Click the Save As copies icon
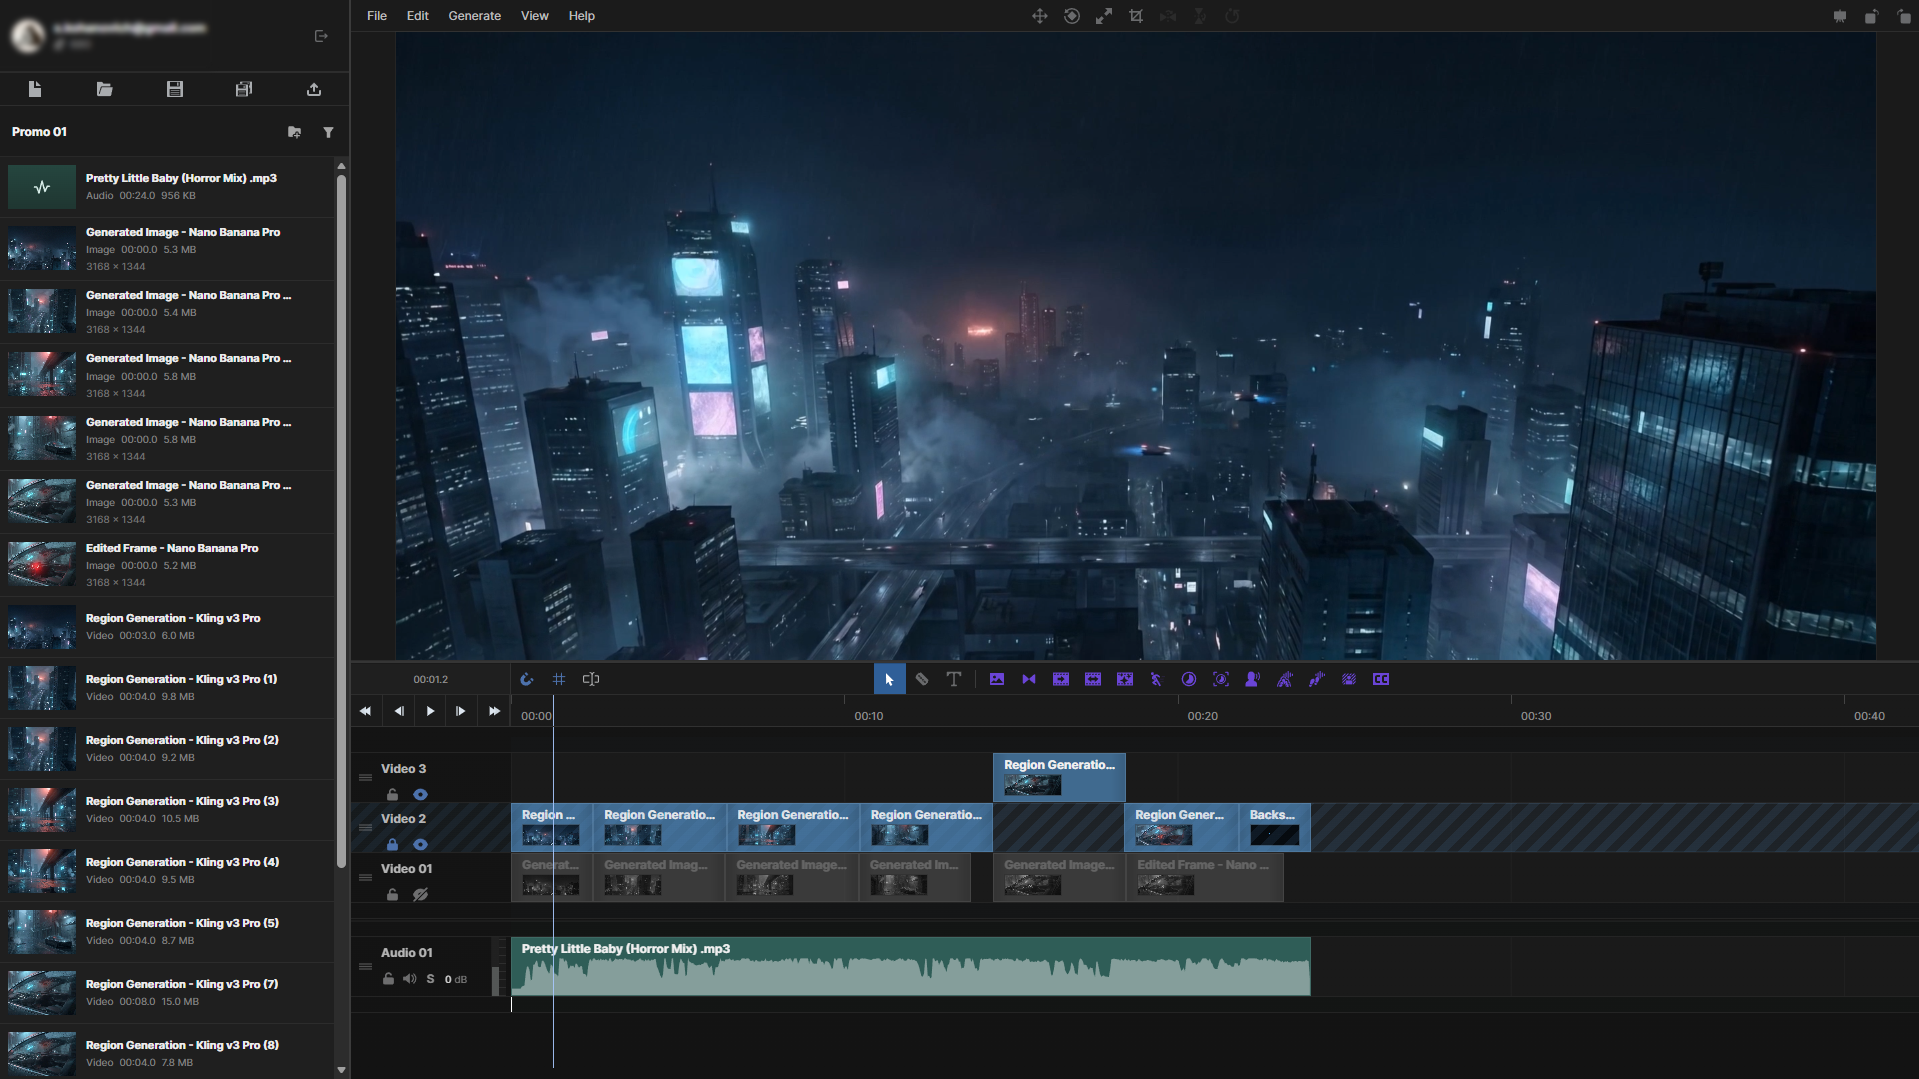 coord(244,89)
